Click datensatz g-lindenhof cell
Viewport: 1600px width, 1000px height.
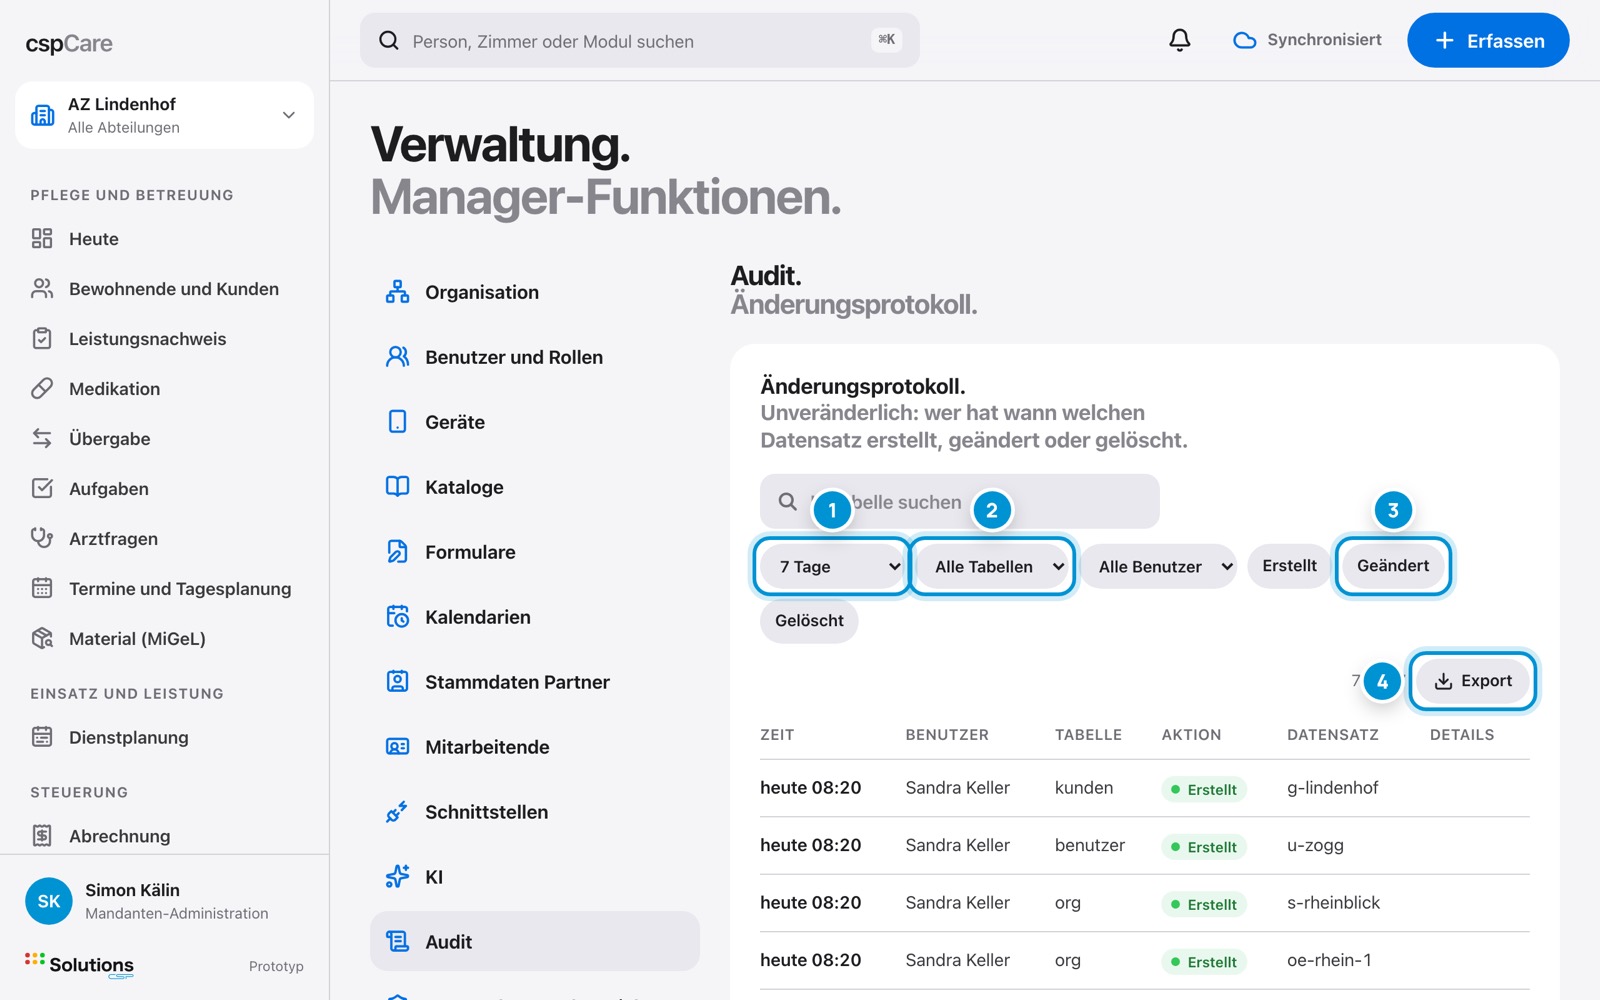point(1332,788)
